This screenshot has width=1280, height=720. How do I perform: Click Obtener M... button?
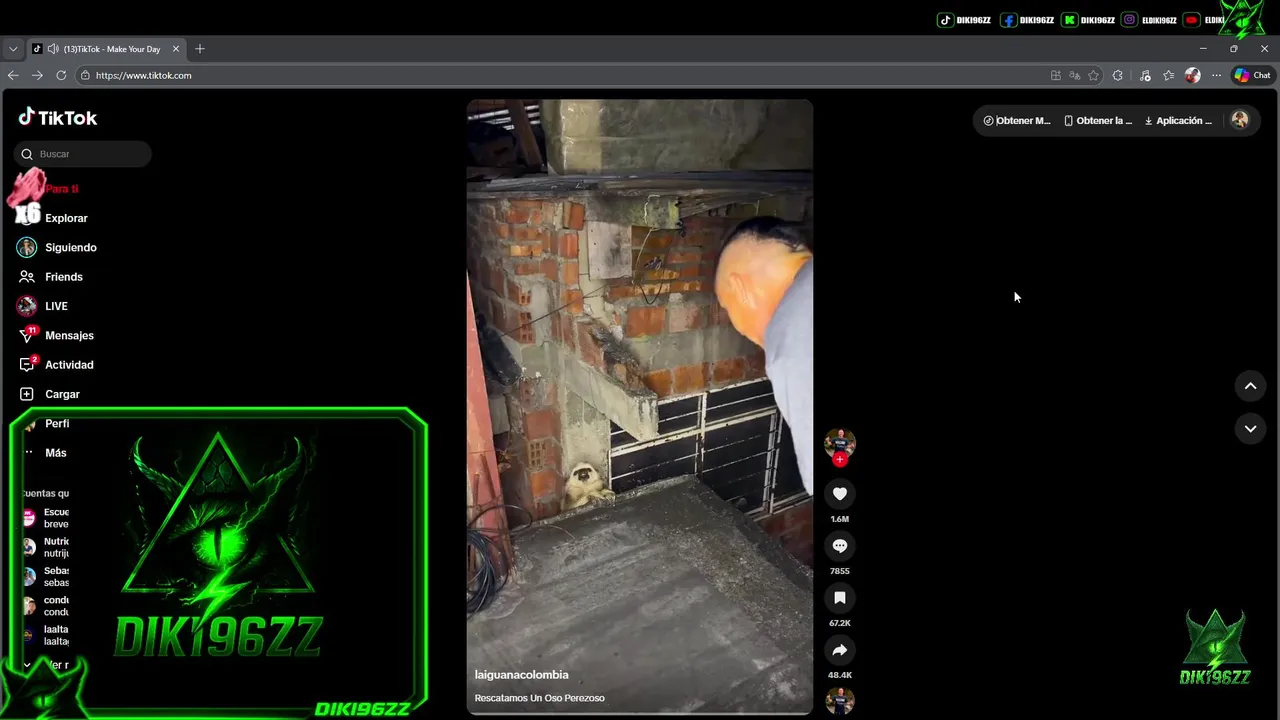pyautogui.click(x=1017, y=121)
